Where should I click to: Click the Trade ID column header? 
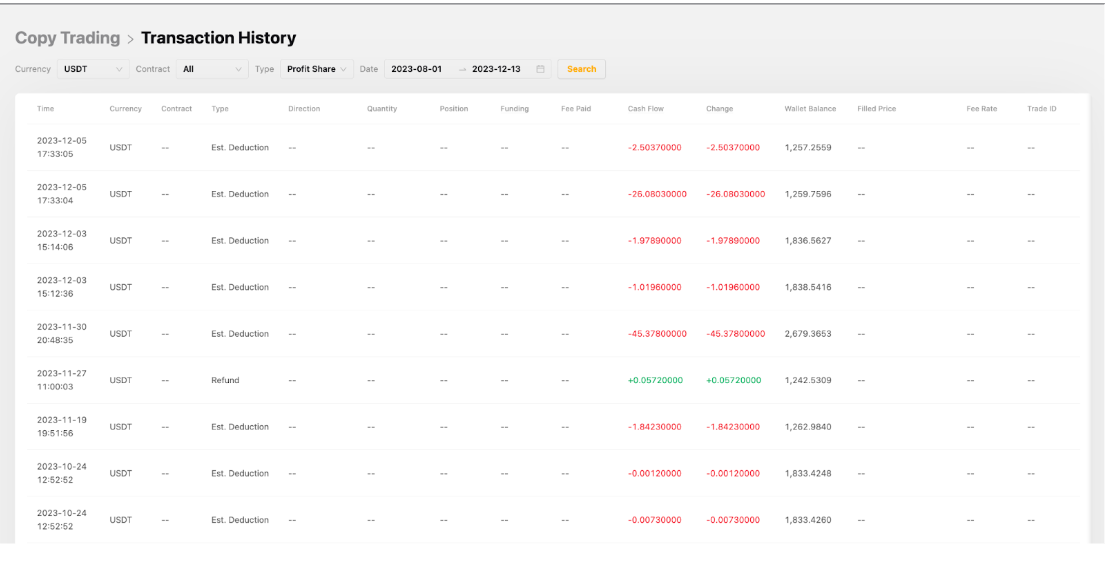point(1041,108)
